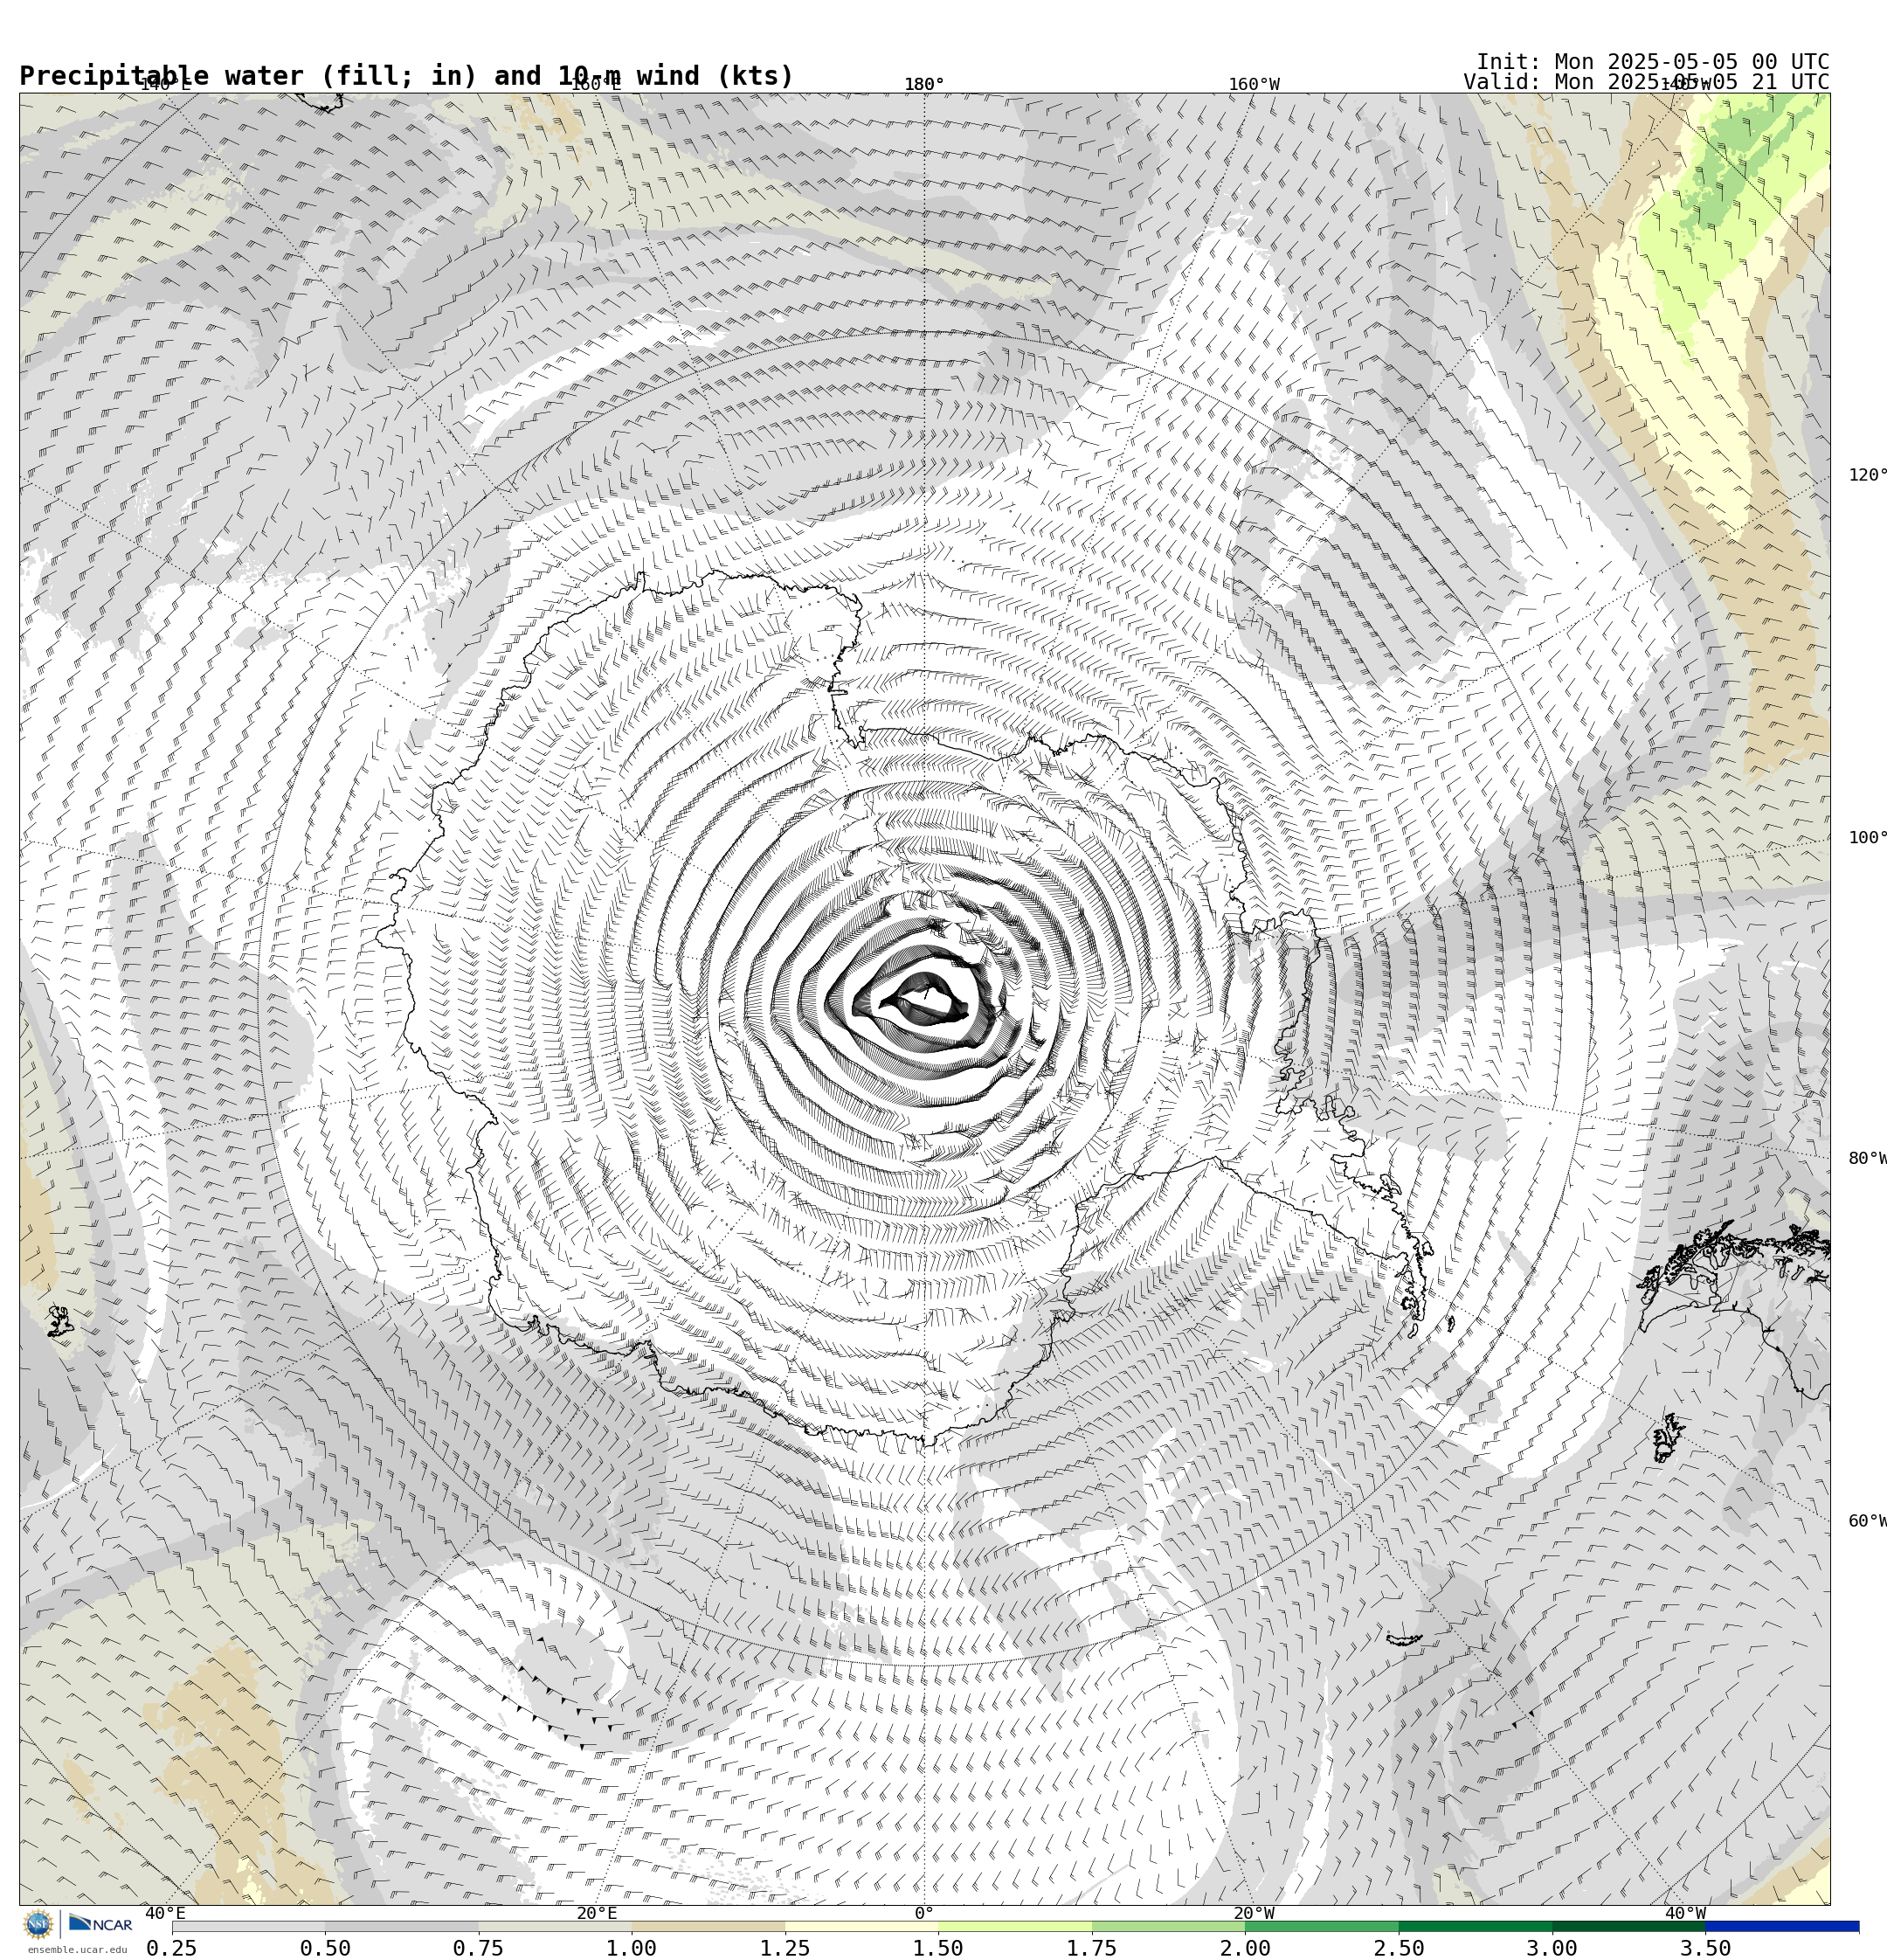Click the 3.00 colorbar tick value

pos(1552,1948)
